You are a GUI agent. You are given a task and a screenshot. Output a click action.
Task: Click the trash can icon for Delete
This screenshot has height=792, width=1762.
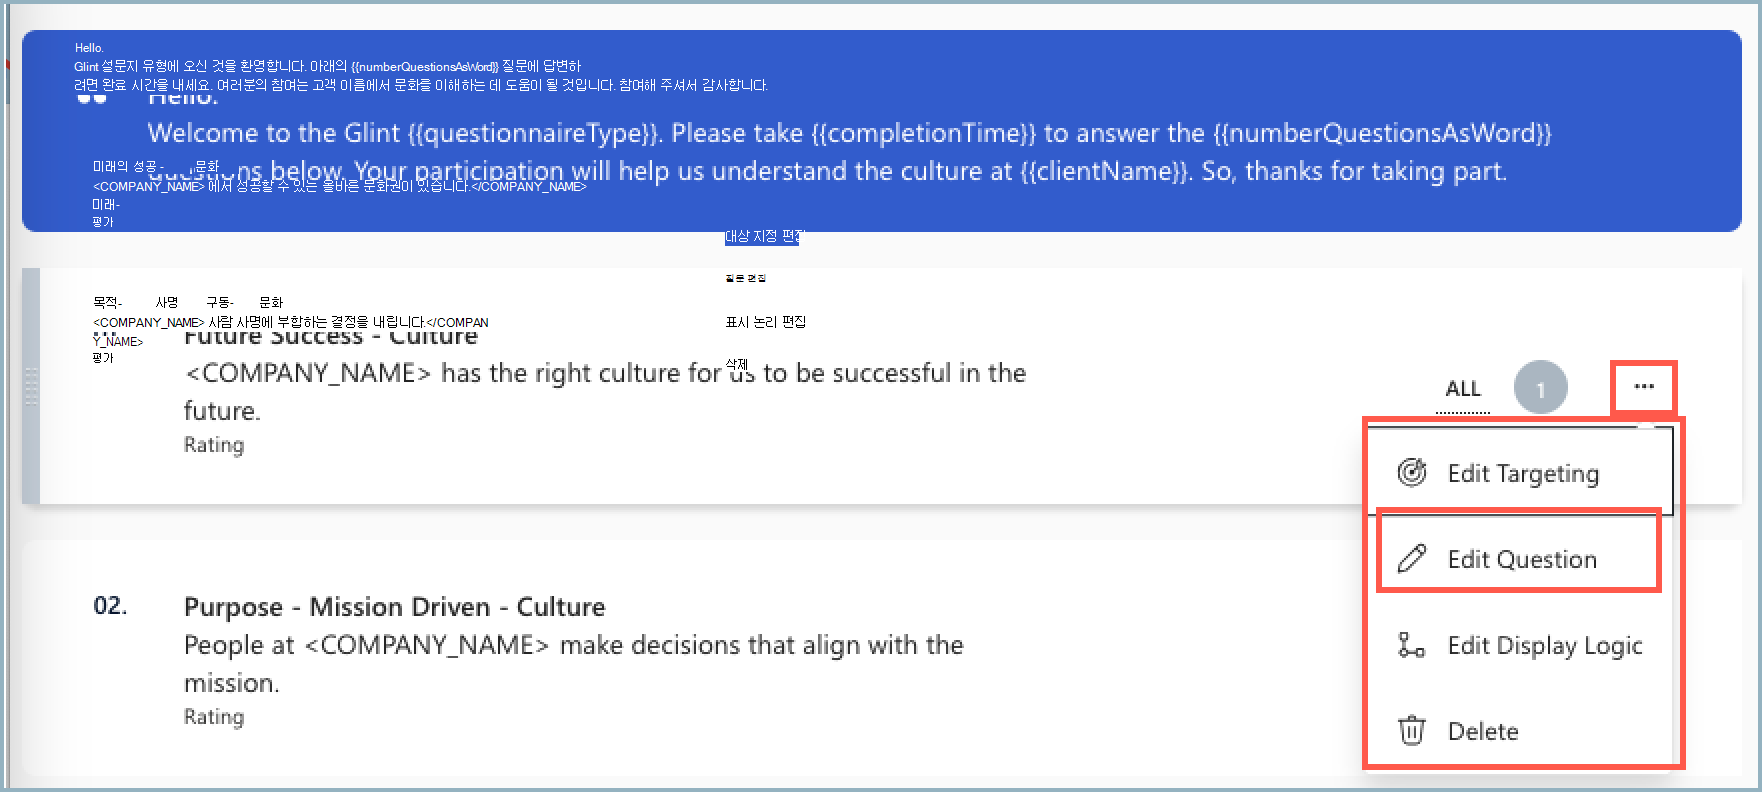pyautogui.click(x=1411, y=731)
